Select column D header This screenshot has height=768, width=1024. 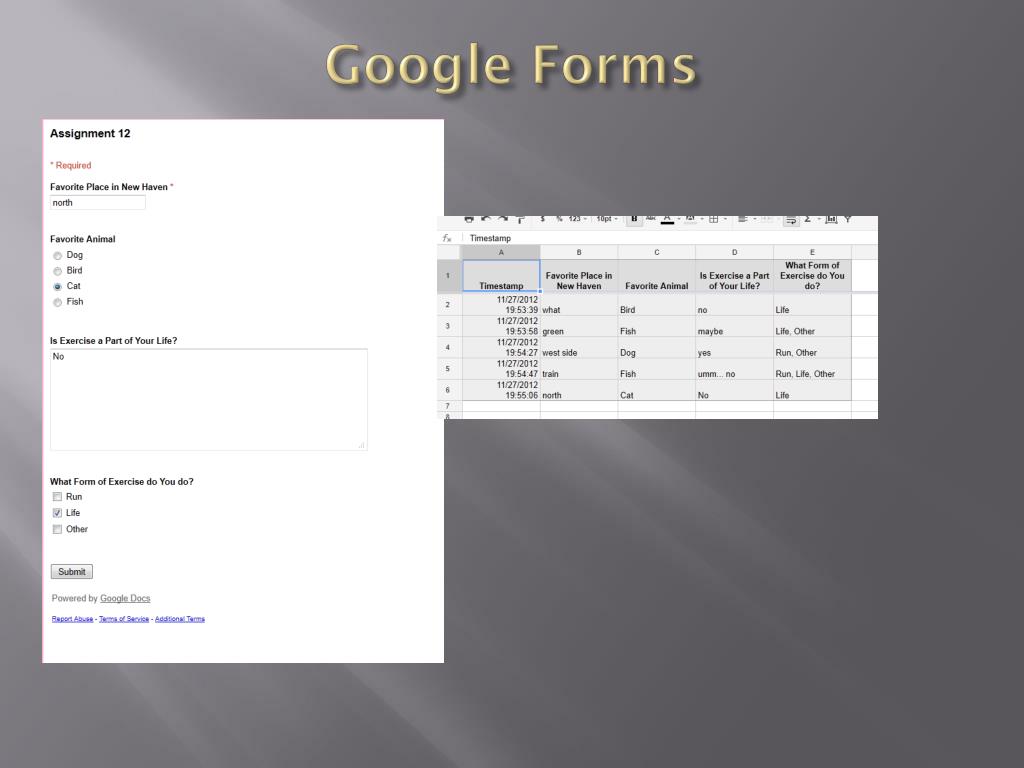click(734, 252)
